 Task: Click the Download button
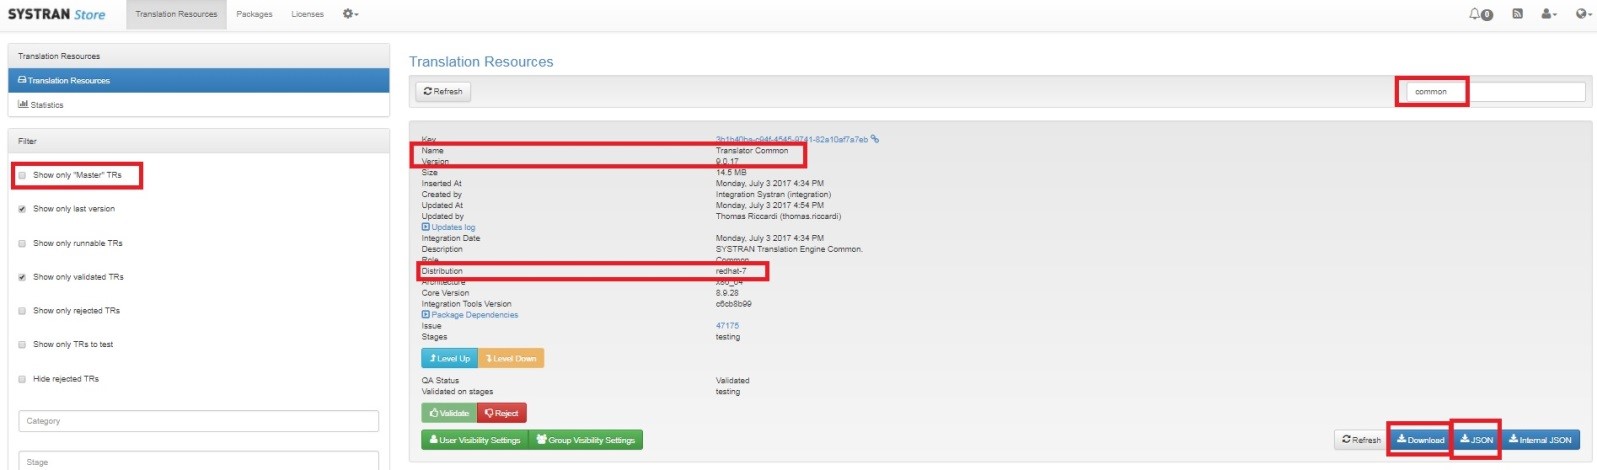coord(1420,440)
